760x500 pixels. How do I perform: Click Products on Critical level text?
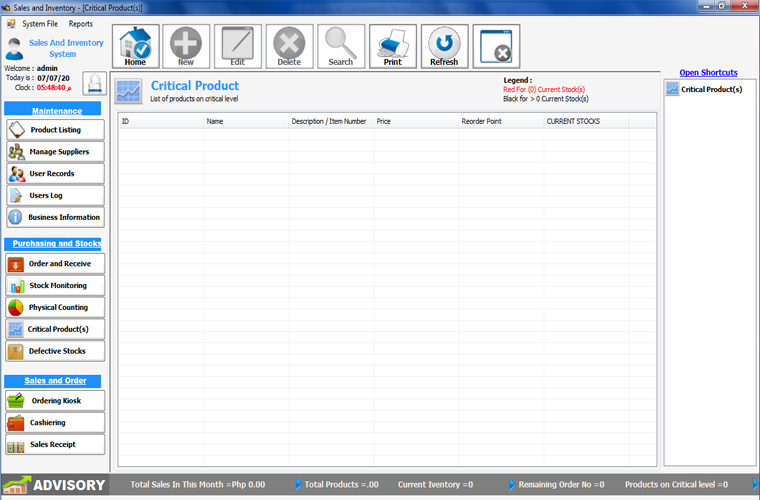[x=676, y=484]
